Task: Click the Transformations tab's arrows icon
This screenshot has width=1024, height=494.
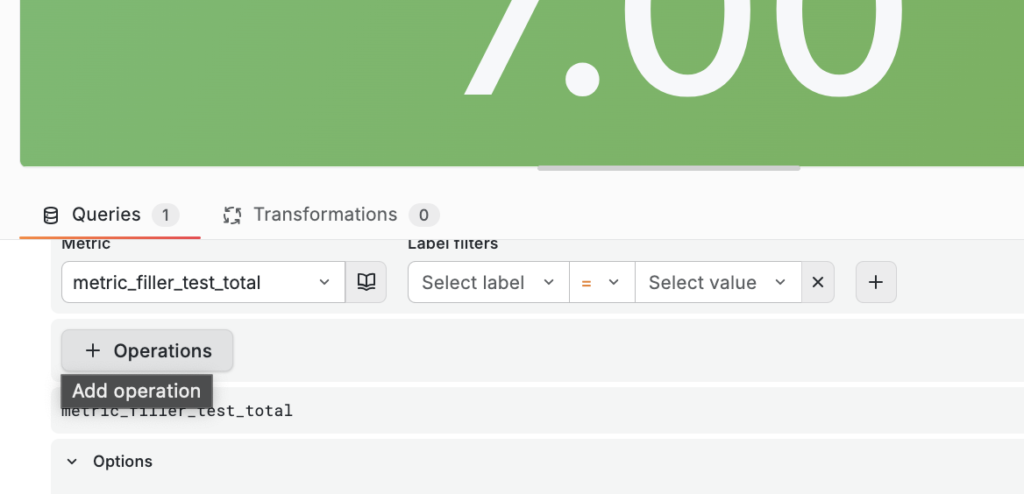Action: point(232,215)
